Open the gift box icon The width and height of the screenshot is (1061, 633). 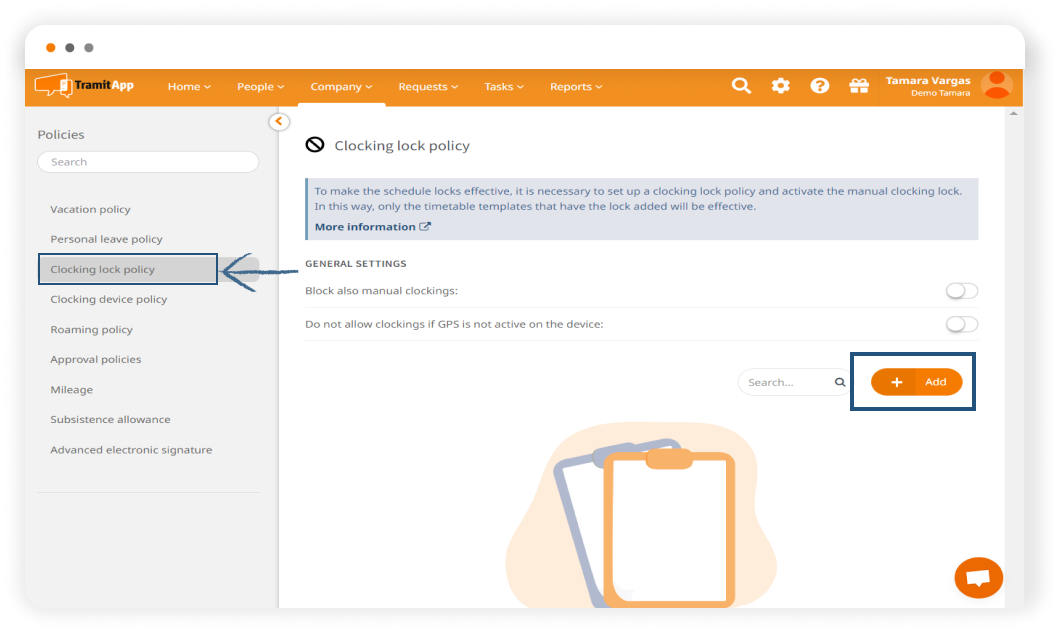(859, 86)
